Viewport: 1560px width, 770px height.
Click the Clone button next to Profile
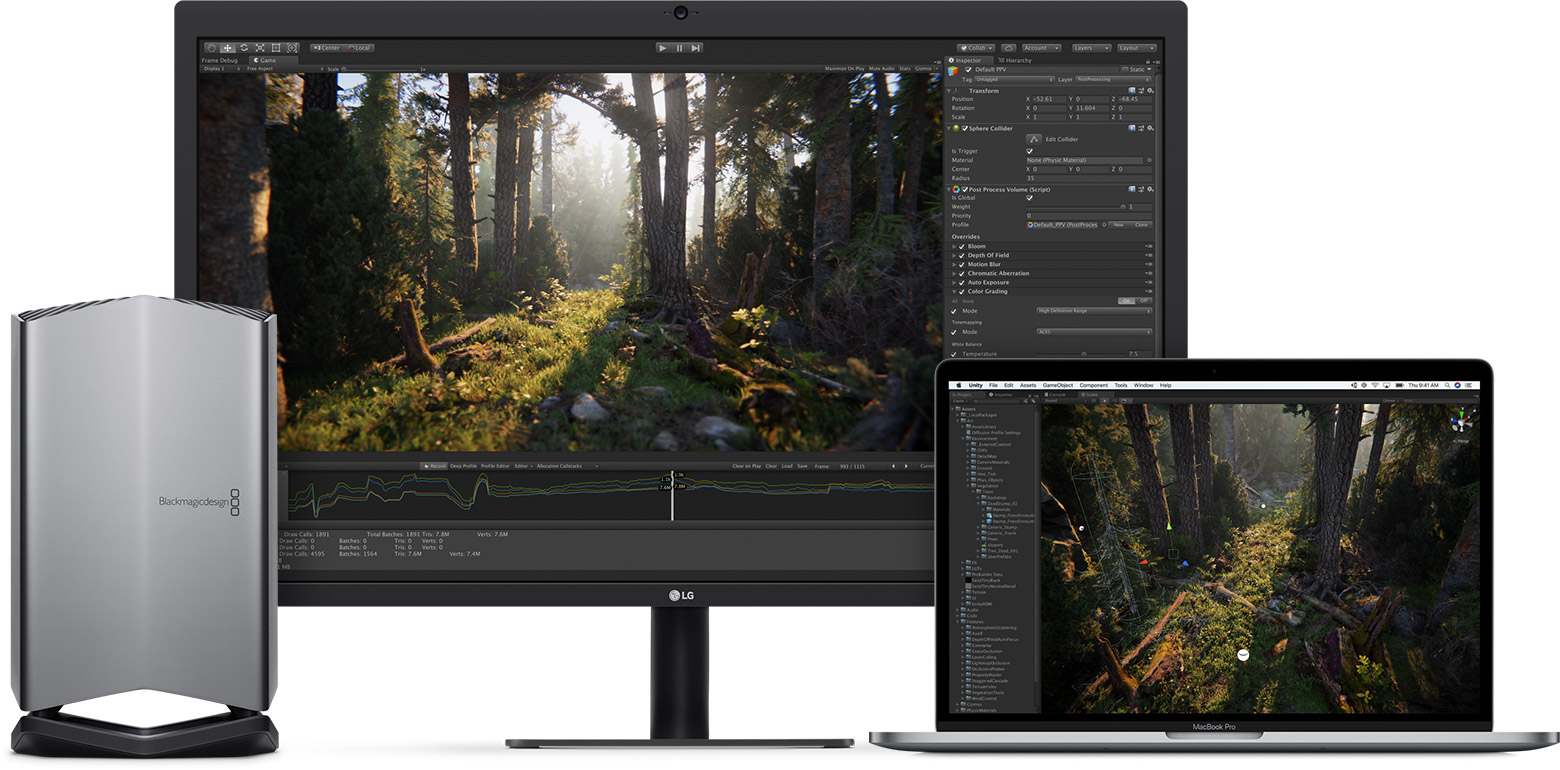pos(1142,225)
